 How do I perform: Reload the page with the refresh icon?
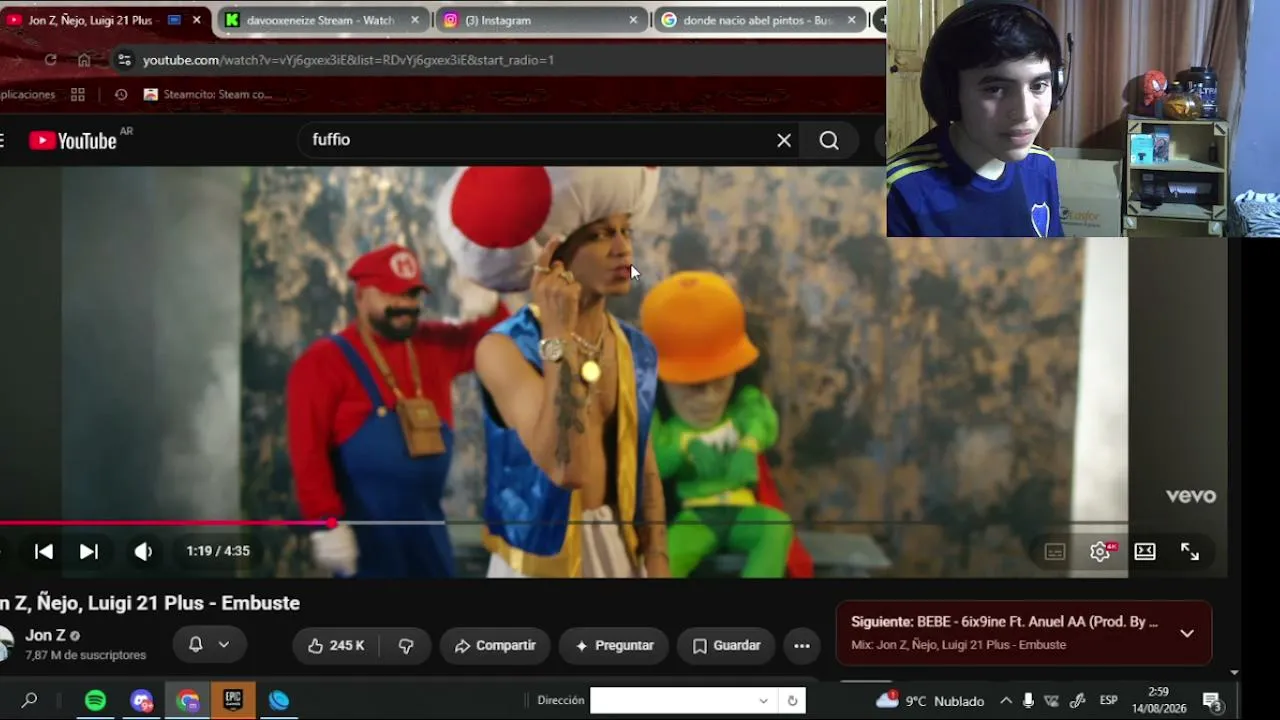pyautogui.click(x=50, y=60)
